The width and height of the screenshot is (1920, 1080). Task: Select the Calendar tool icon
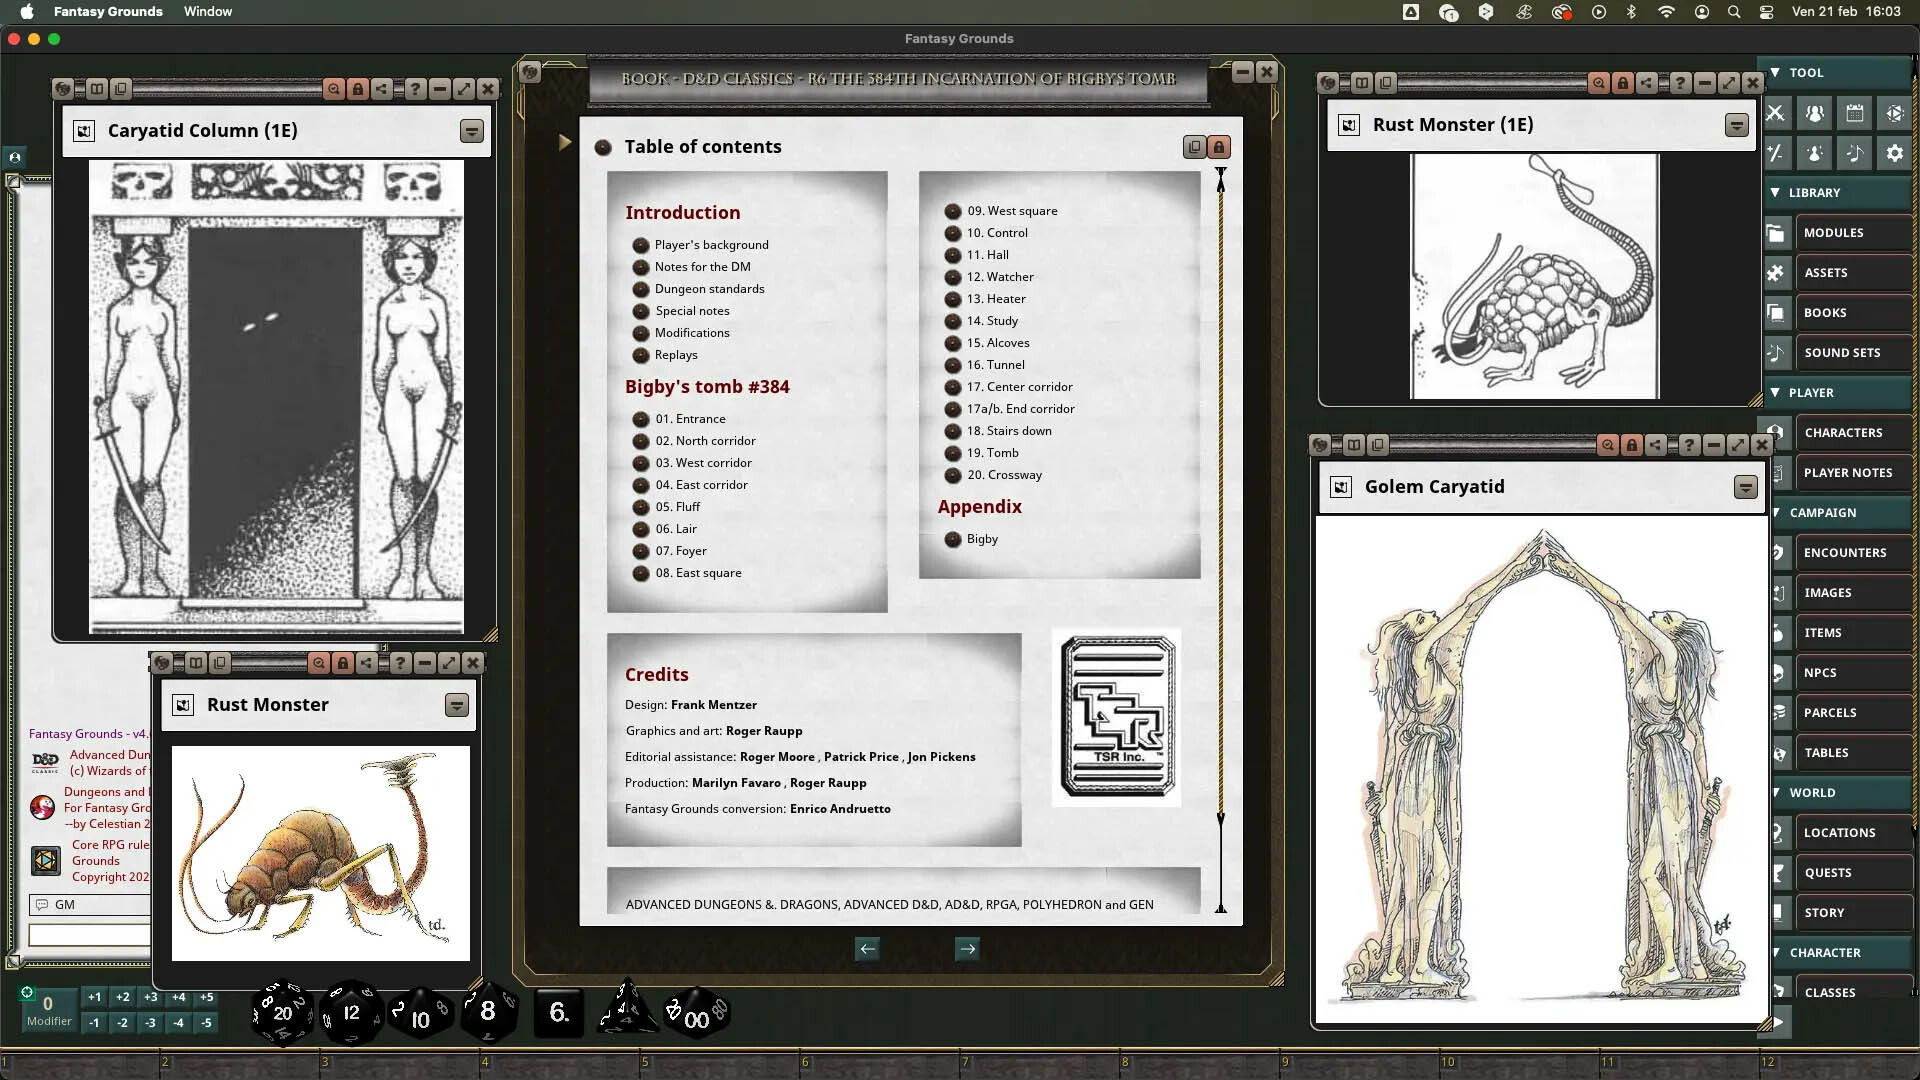1854,113
